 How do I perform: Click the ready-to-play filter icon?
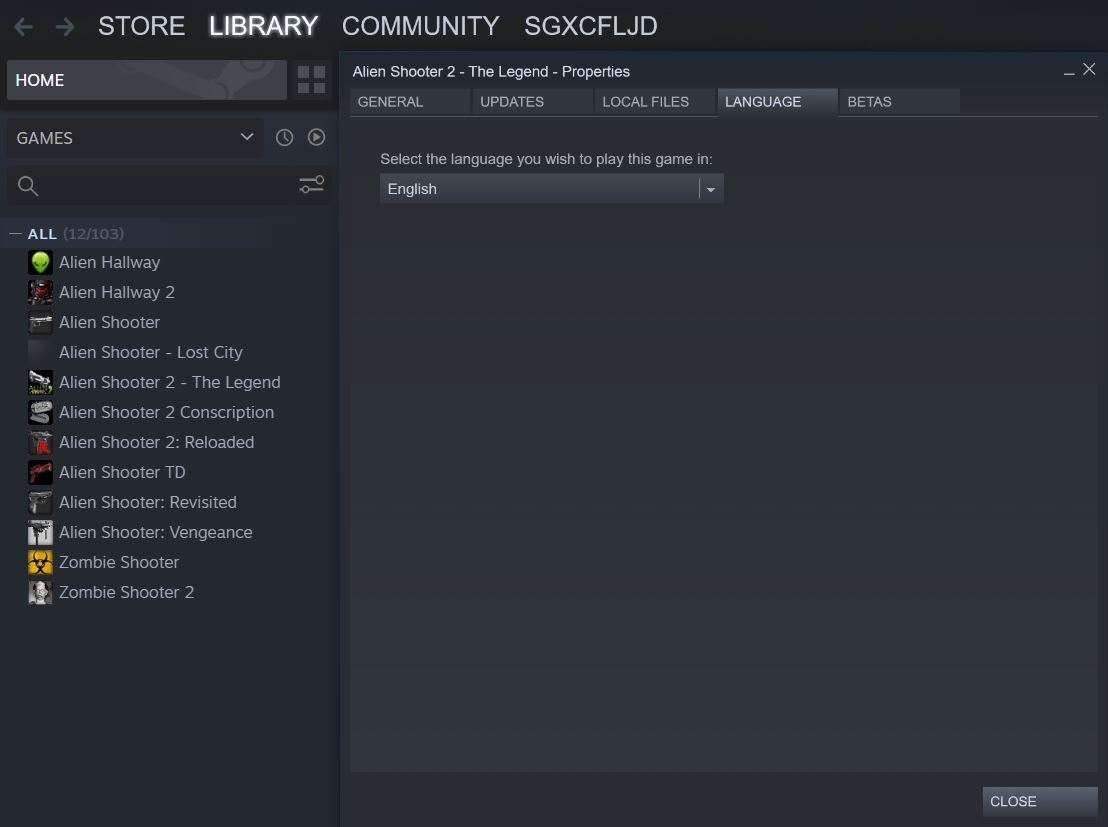[x=317, y=137]
